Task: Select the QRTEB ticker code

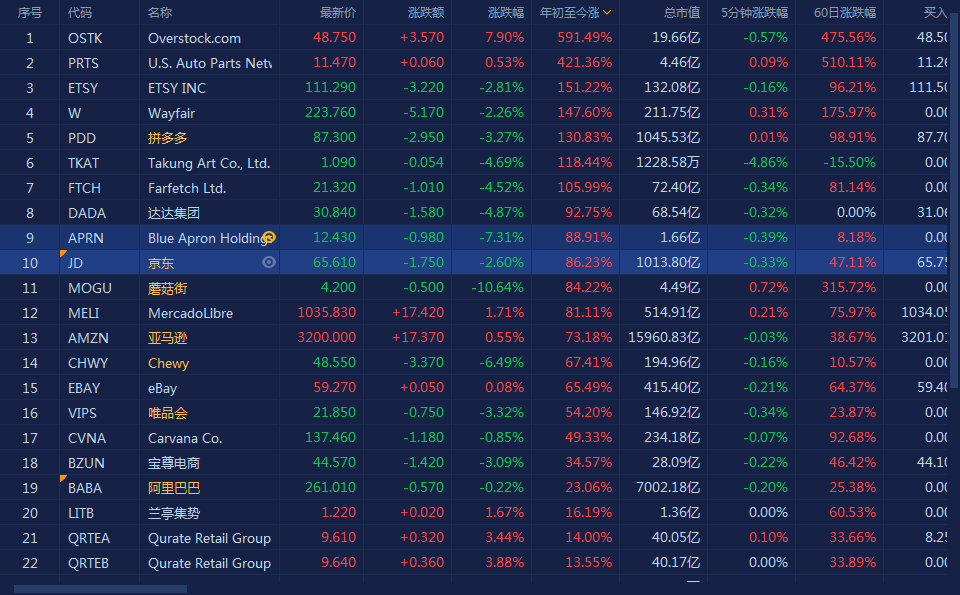Action: [x=88, y=563]
